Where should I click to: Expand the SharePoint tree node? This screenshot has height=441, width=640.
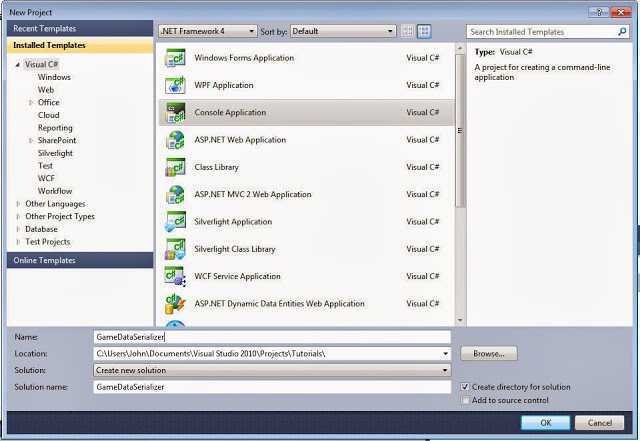coord(31,140)
